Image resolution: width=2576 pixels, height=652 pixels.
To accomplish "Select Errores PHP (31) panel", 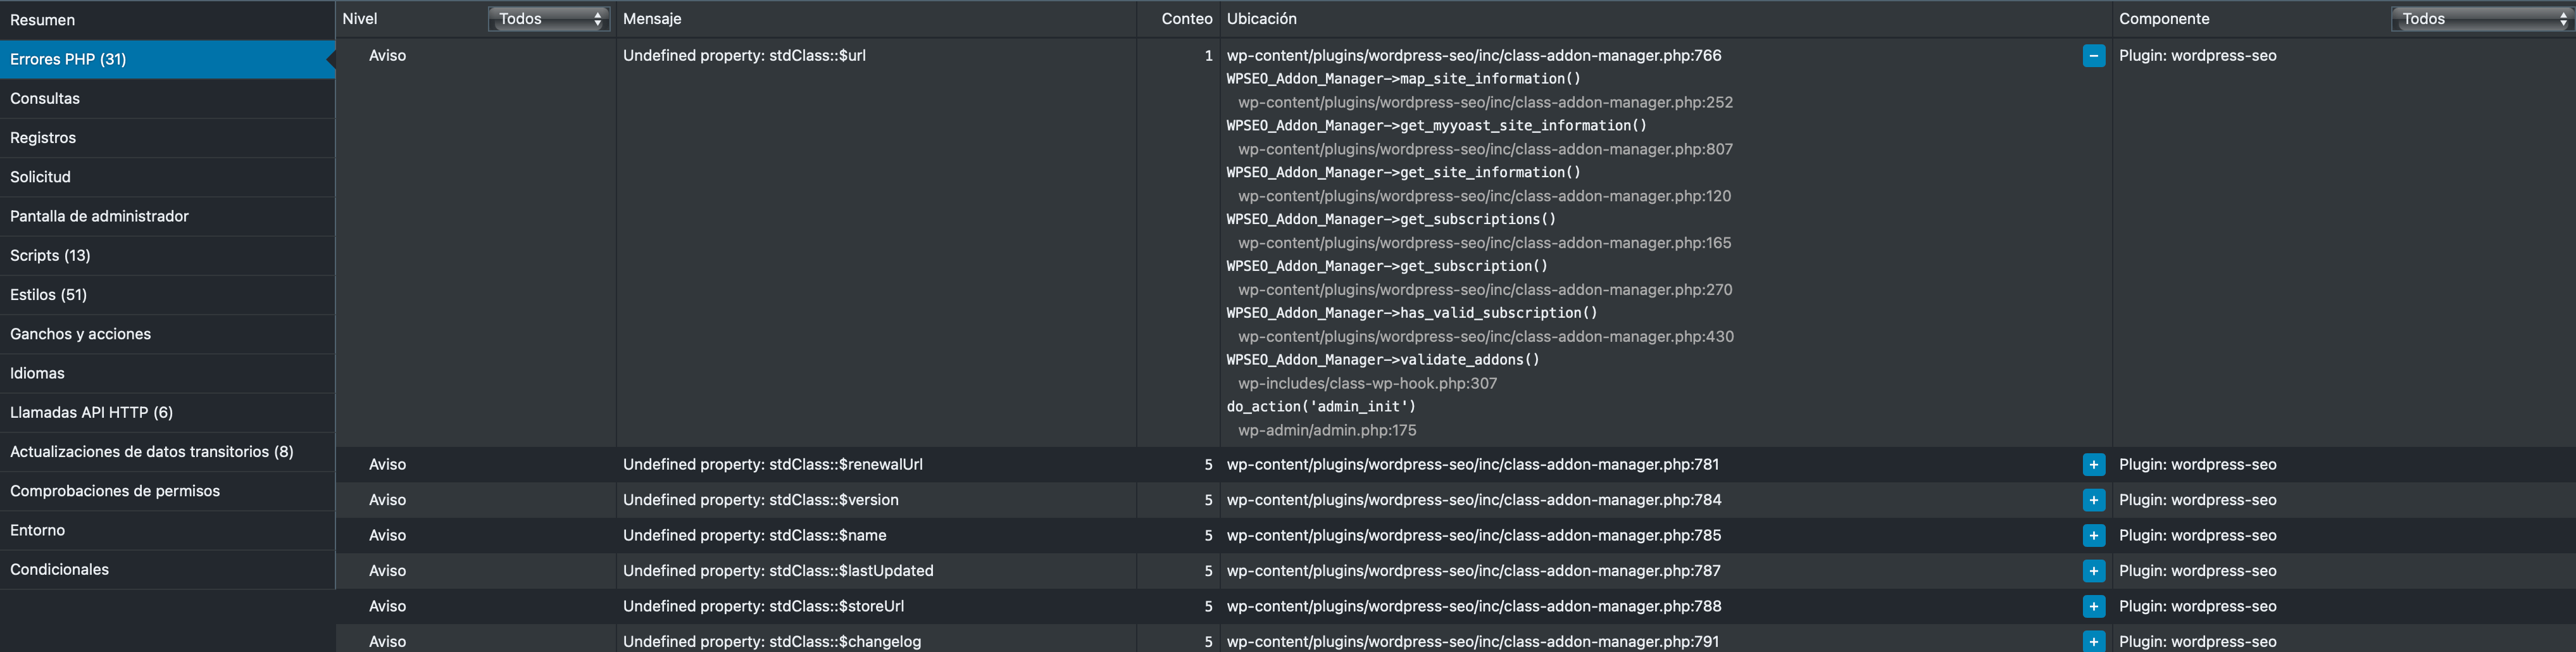I will [167, 59].
